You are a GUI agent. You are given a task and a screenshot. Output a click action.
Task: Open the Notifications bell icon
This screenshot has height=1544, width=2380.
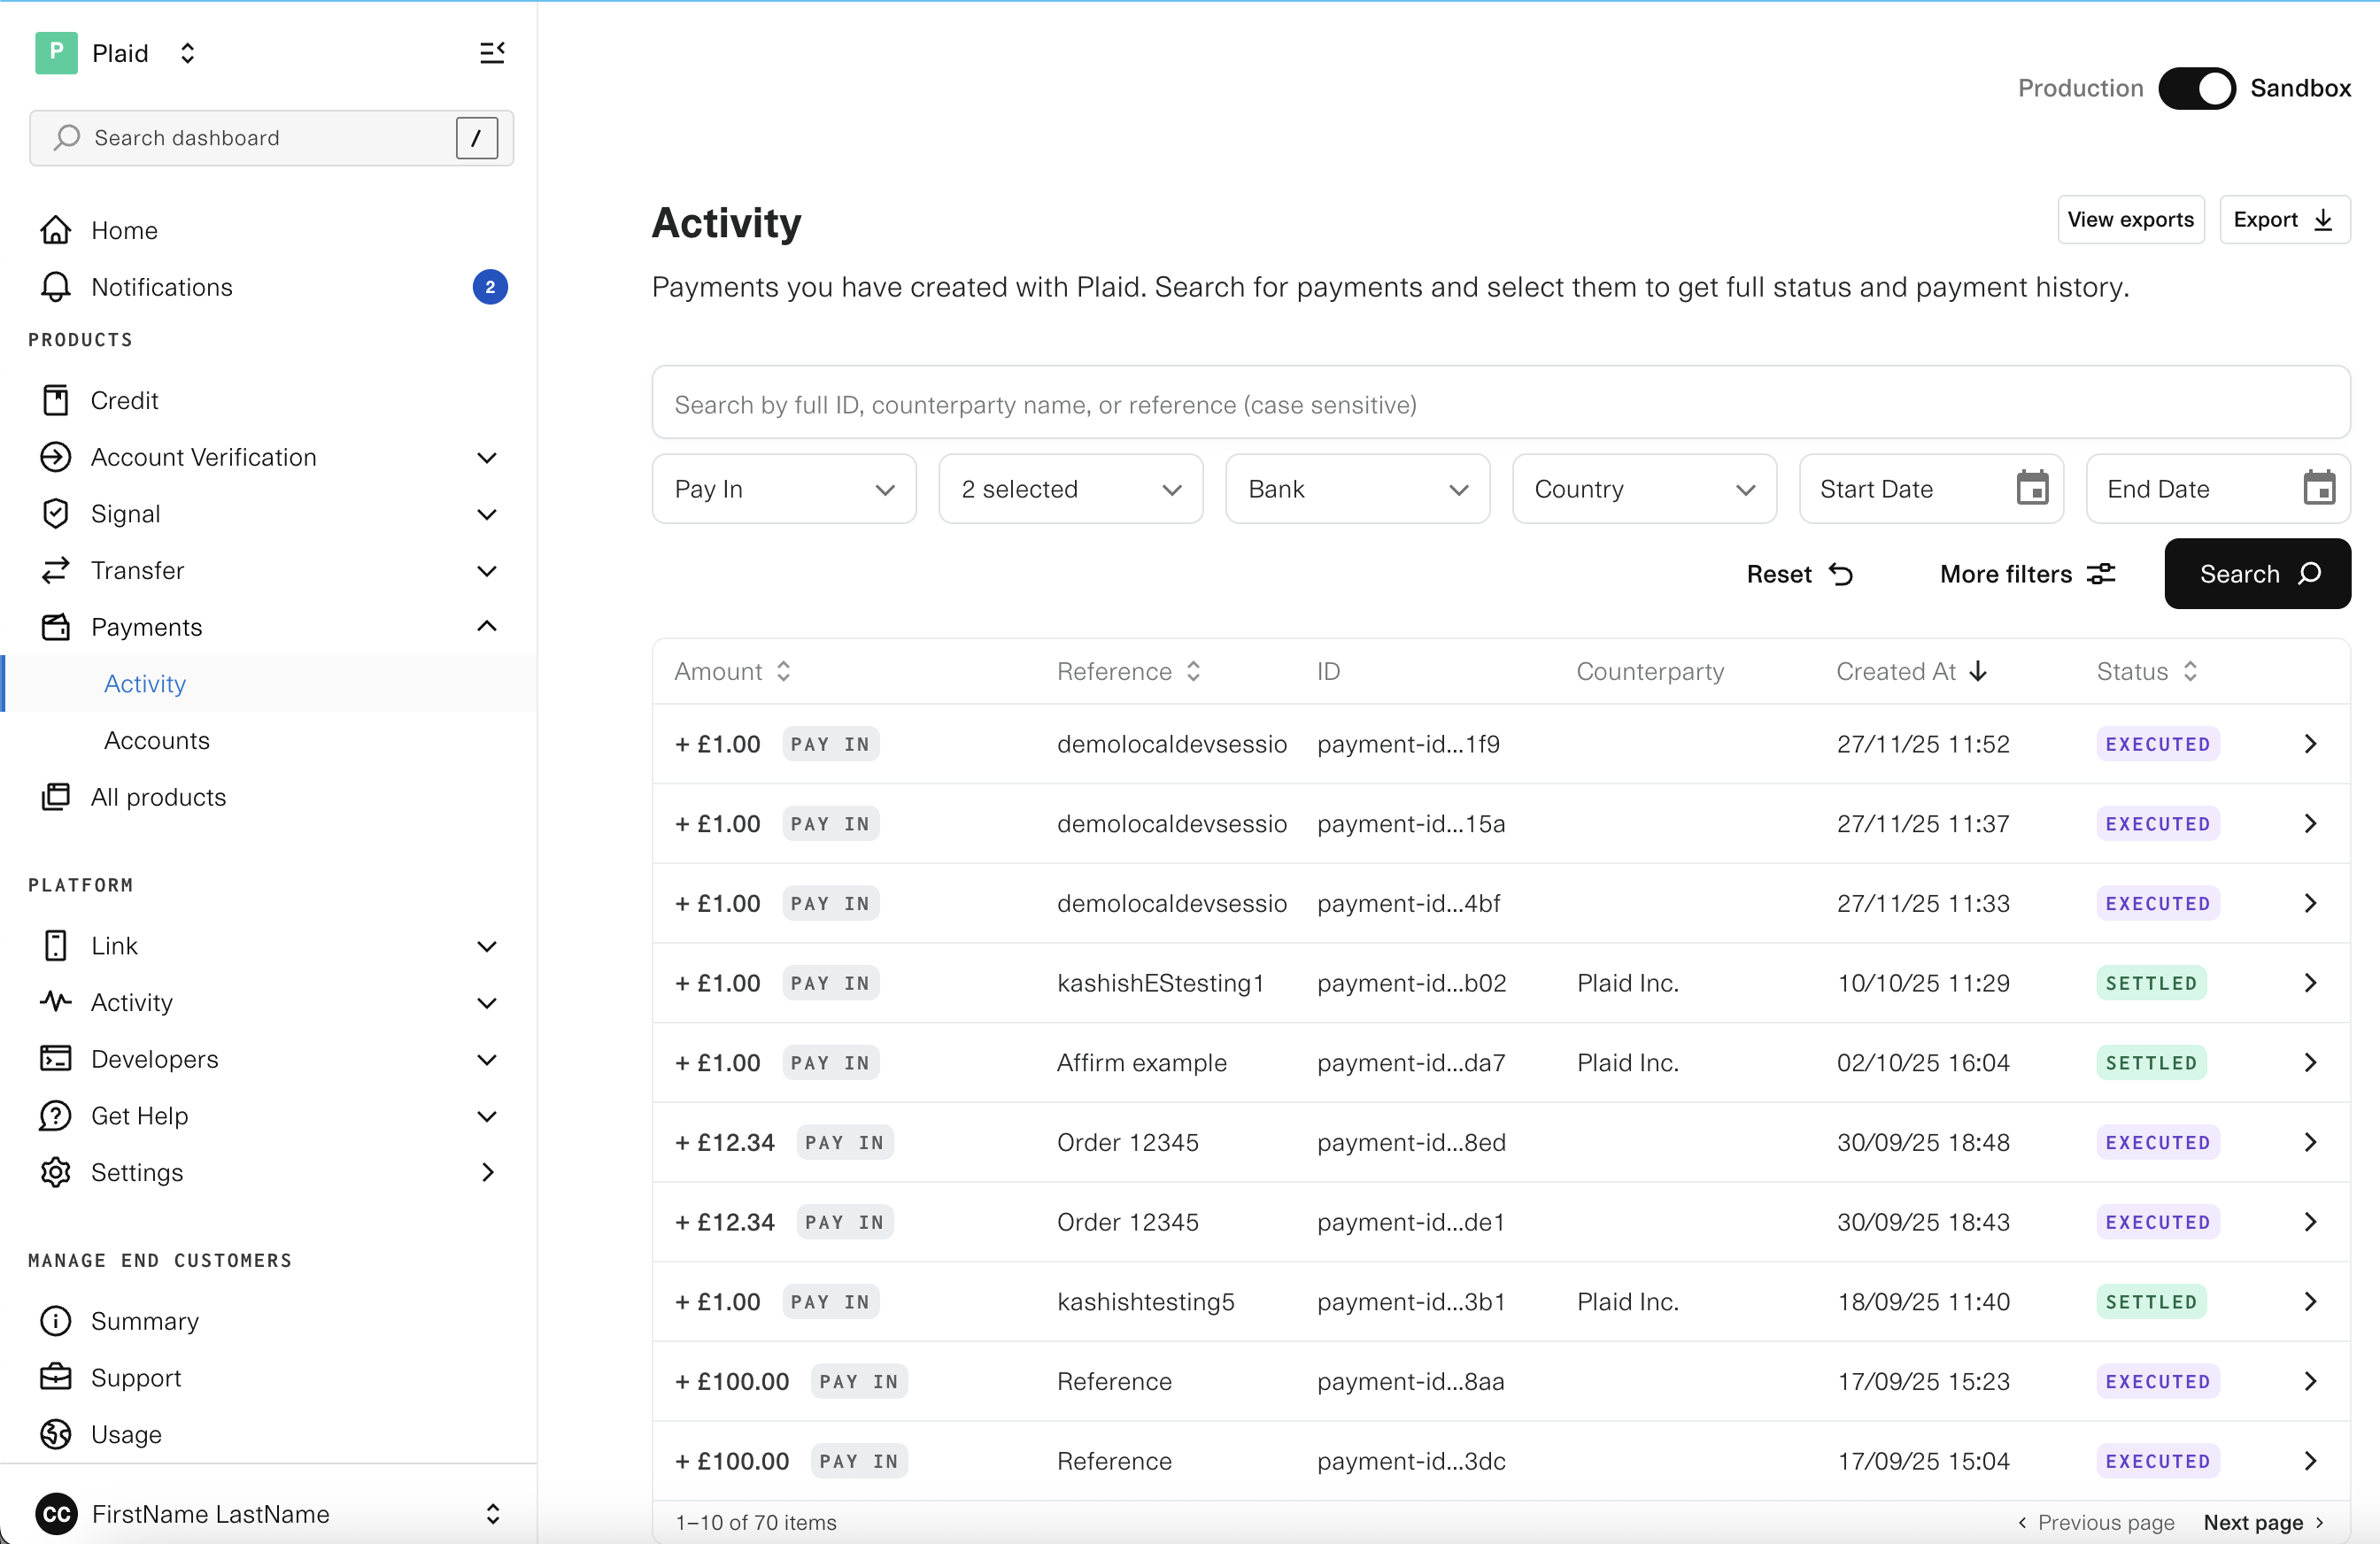click(55, 287)
